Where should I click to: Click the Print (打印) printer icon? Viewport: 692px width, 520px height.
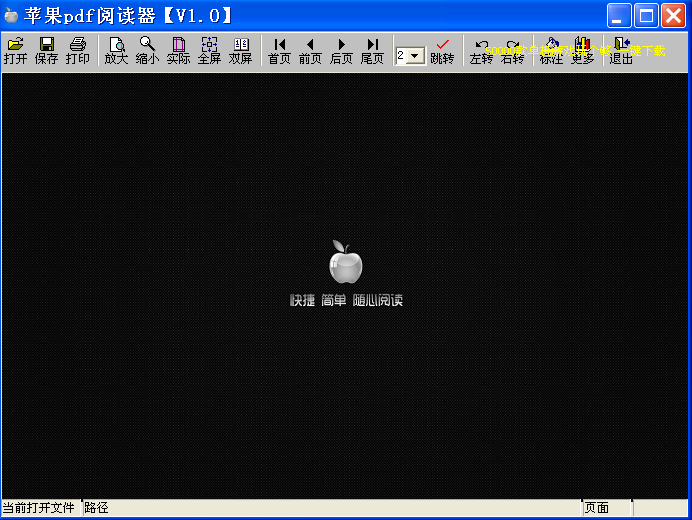(x=78, y=51)
